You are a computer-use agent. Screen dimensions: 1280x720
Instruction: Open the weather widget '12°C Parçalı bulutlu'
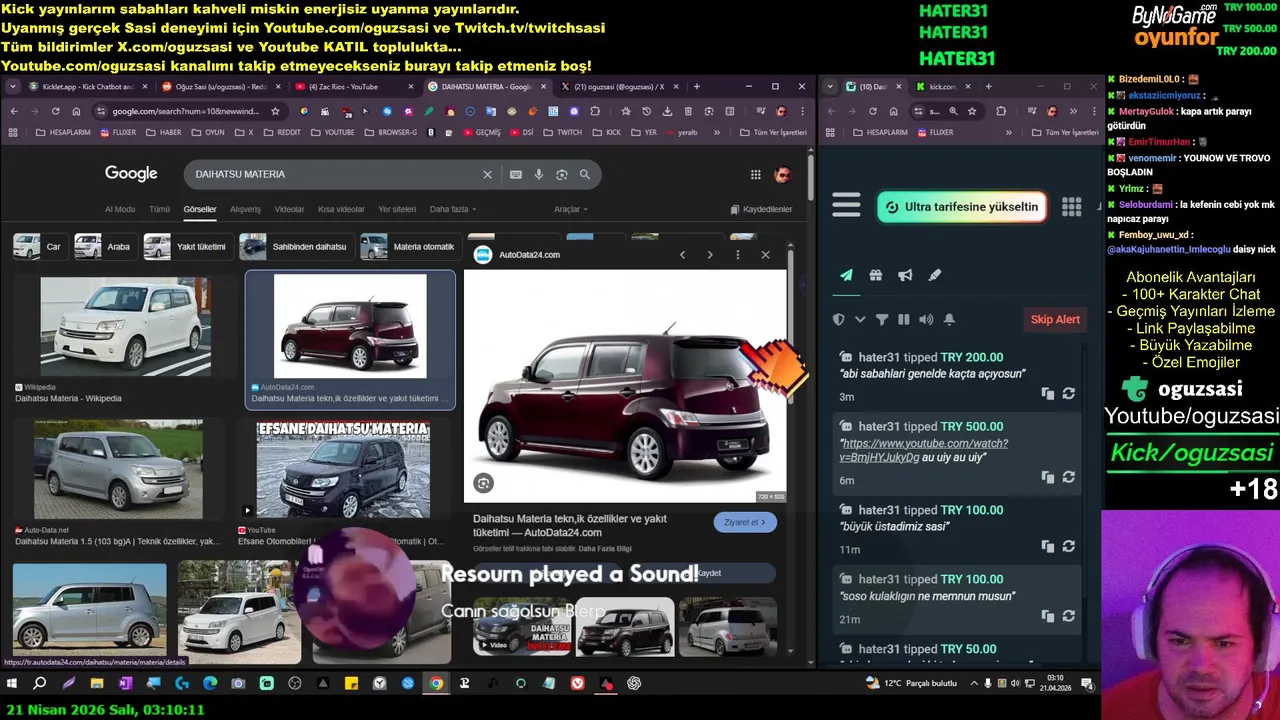[x=910, y=683]
